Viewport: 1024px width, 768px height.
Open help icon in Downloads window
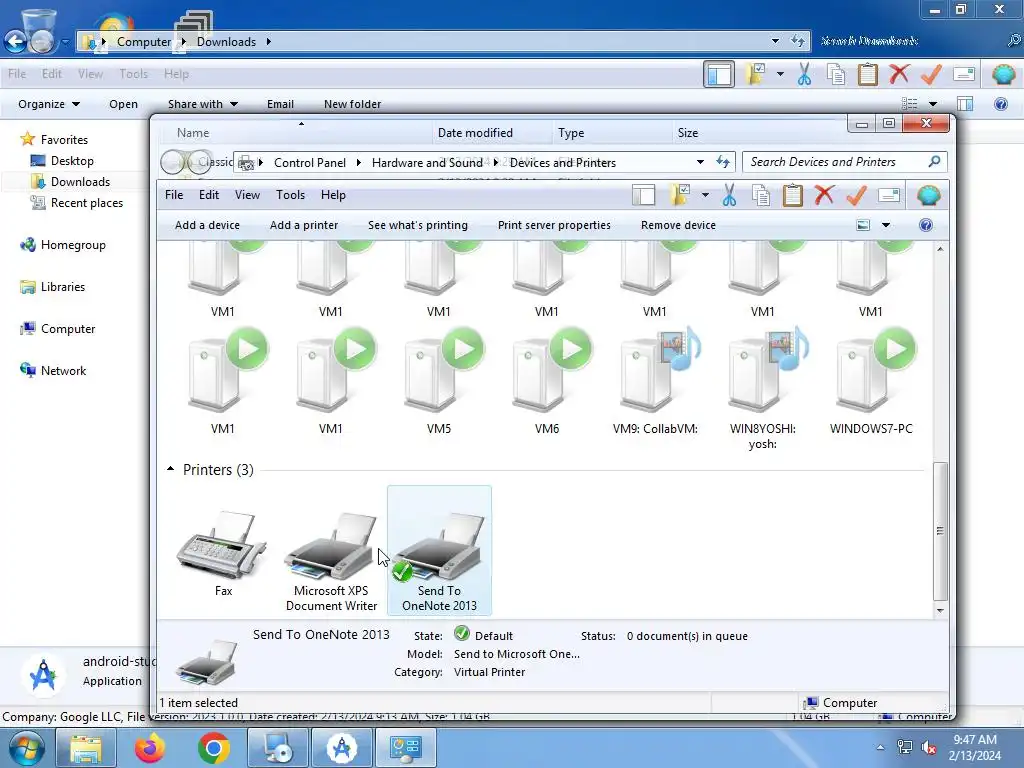pos(1000,104)
